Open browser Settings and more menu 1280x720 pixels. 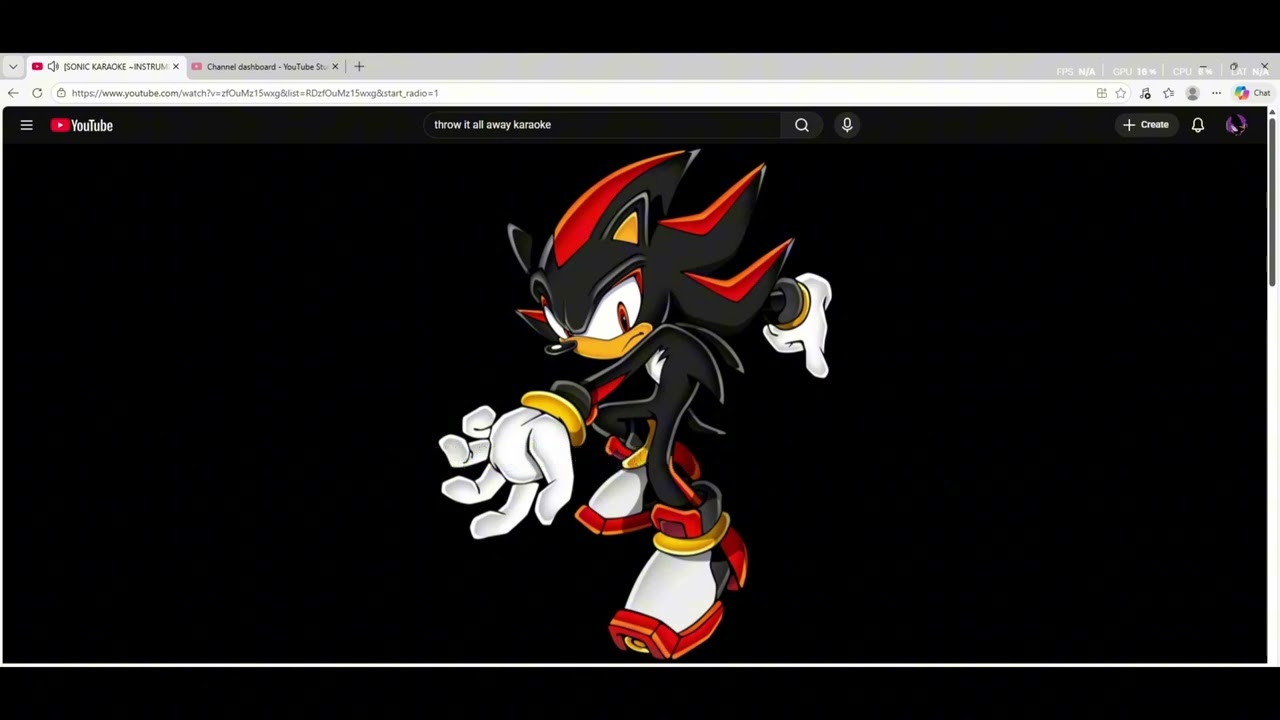(x=1216, y=93)
